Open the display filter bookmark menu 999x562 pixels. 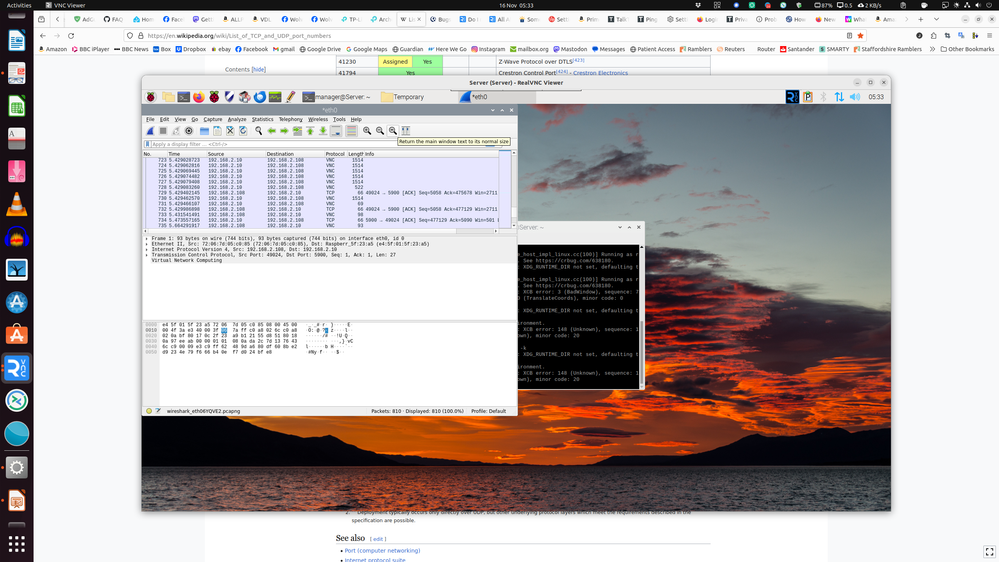(x=147, y=144)
